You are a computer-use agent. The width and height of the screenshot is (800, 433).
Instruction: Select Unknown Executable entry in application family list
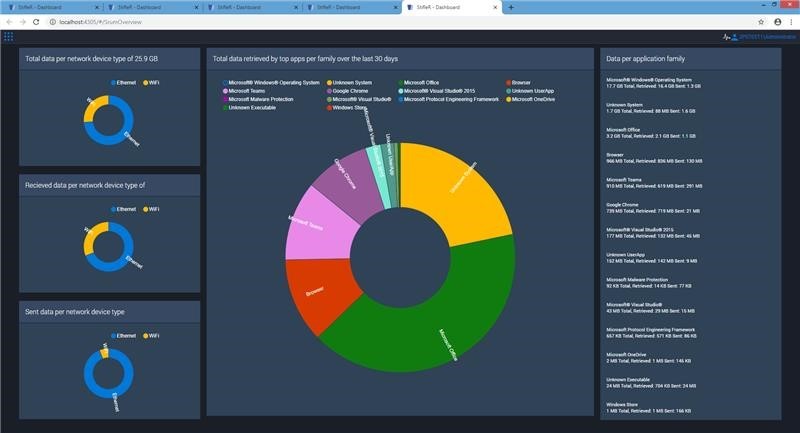point(651,383)
